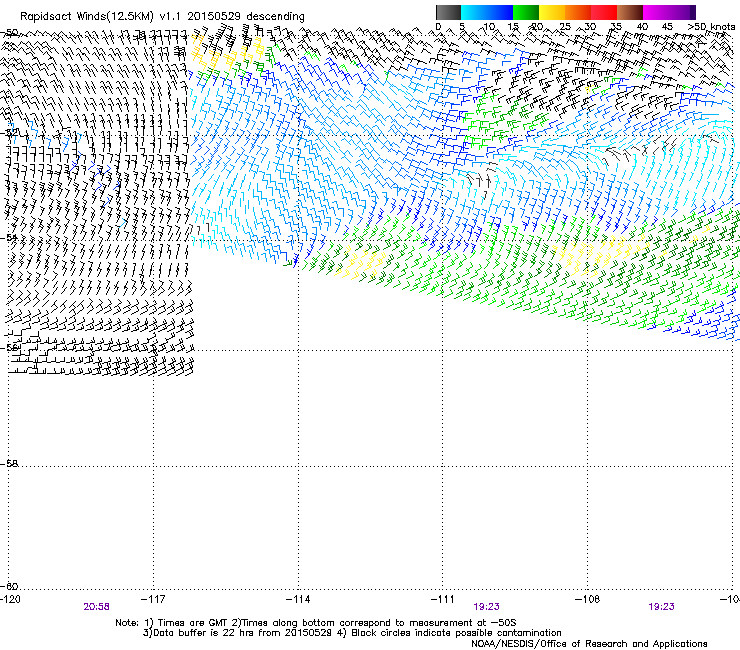Pick the yellow 20-25 knots legend segment

(552, 12)
